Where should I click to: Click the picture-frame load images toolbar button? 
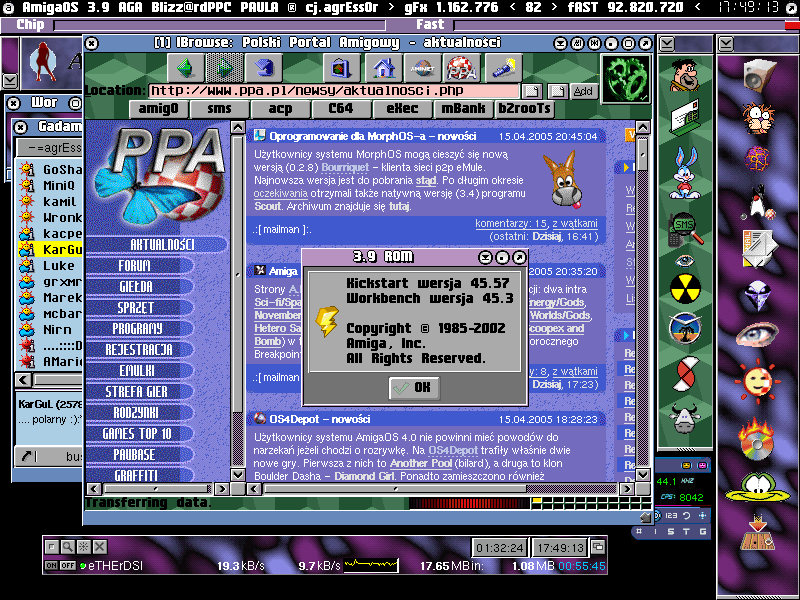(342, 68)
